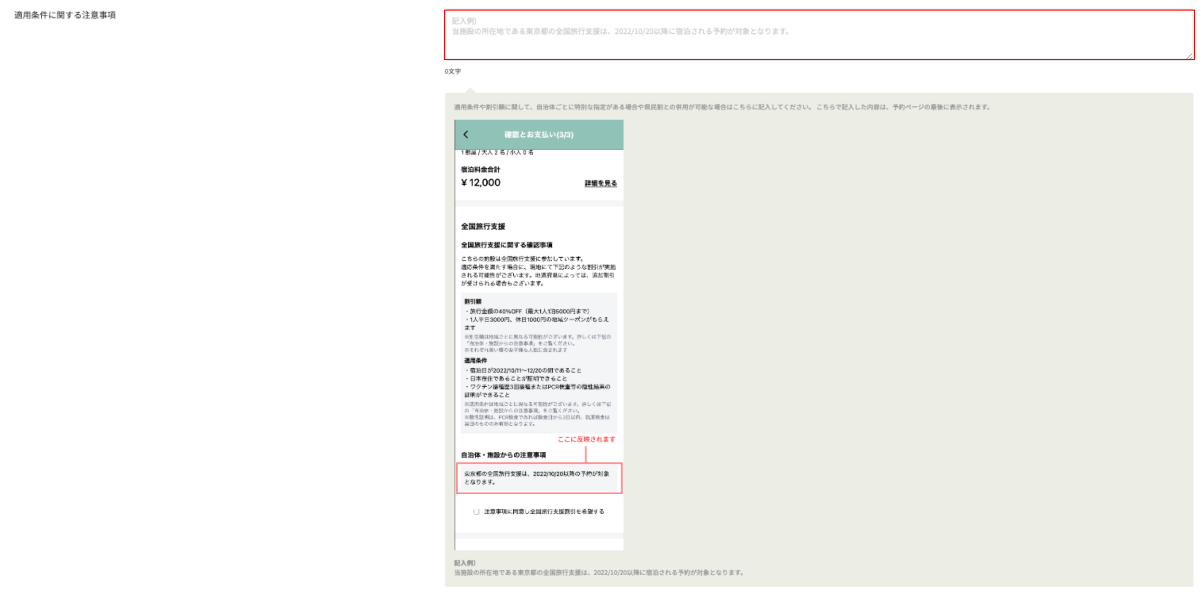
Task: Tick the 注意事項に同意 checkbox in the preview
Action: [476, 511]
